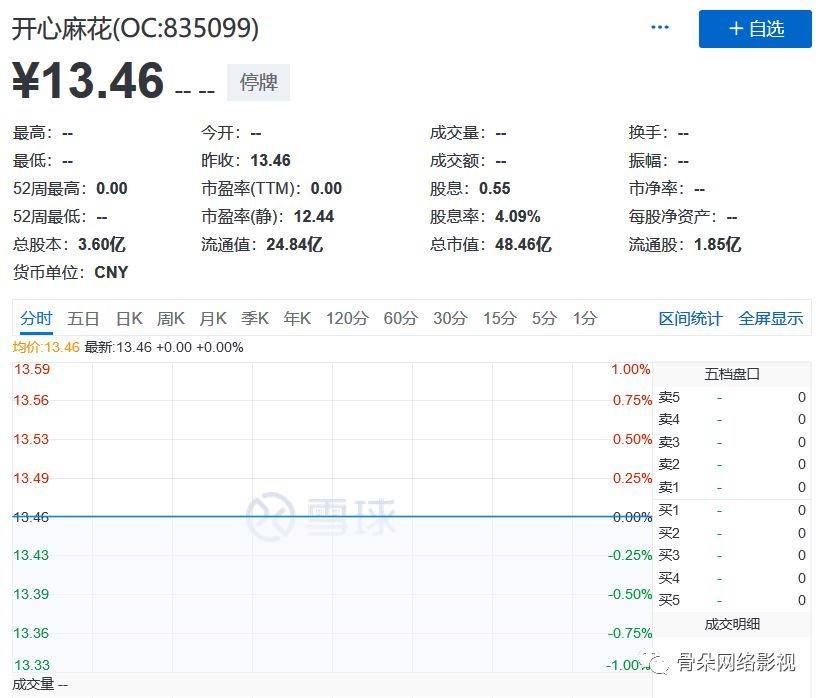
Task: Open the 年K yearly candlestick tab
Action: click(x=297, y=318)
